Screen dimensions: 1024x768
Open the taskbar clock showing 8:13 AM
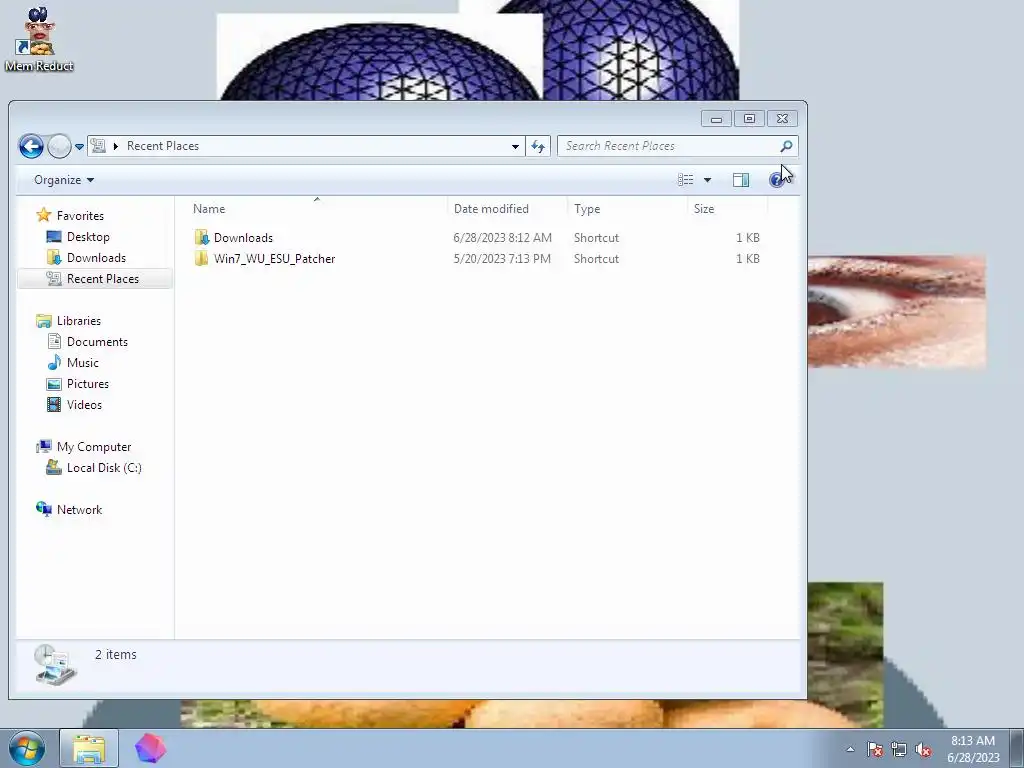coord(973,749)
